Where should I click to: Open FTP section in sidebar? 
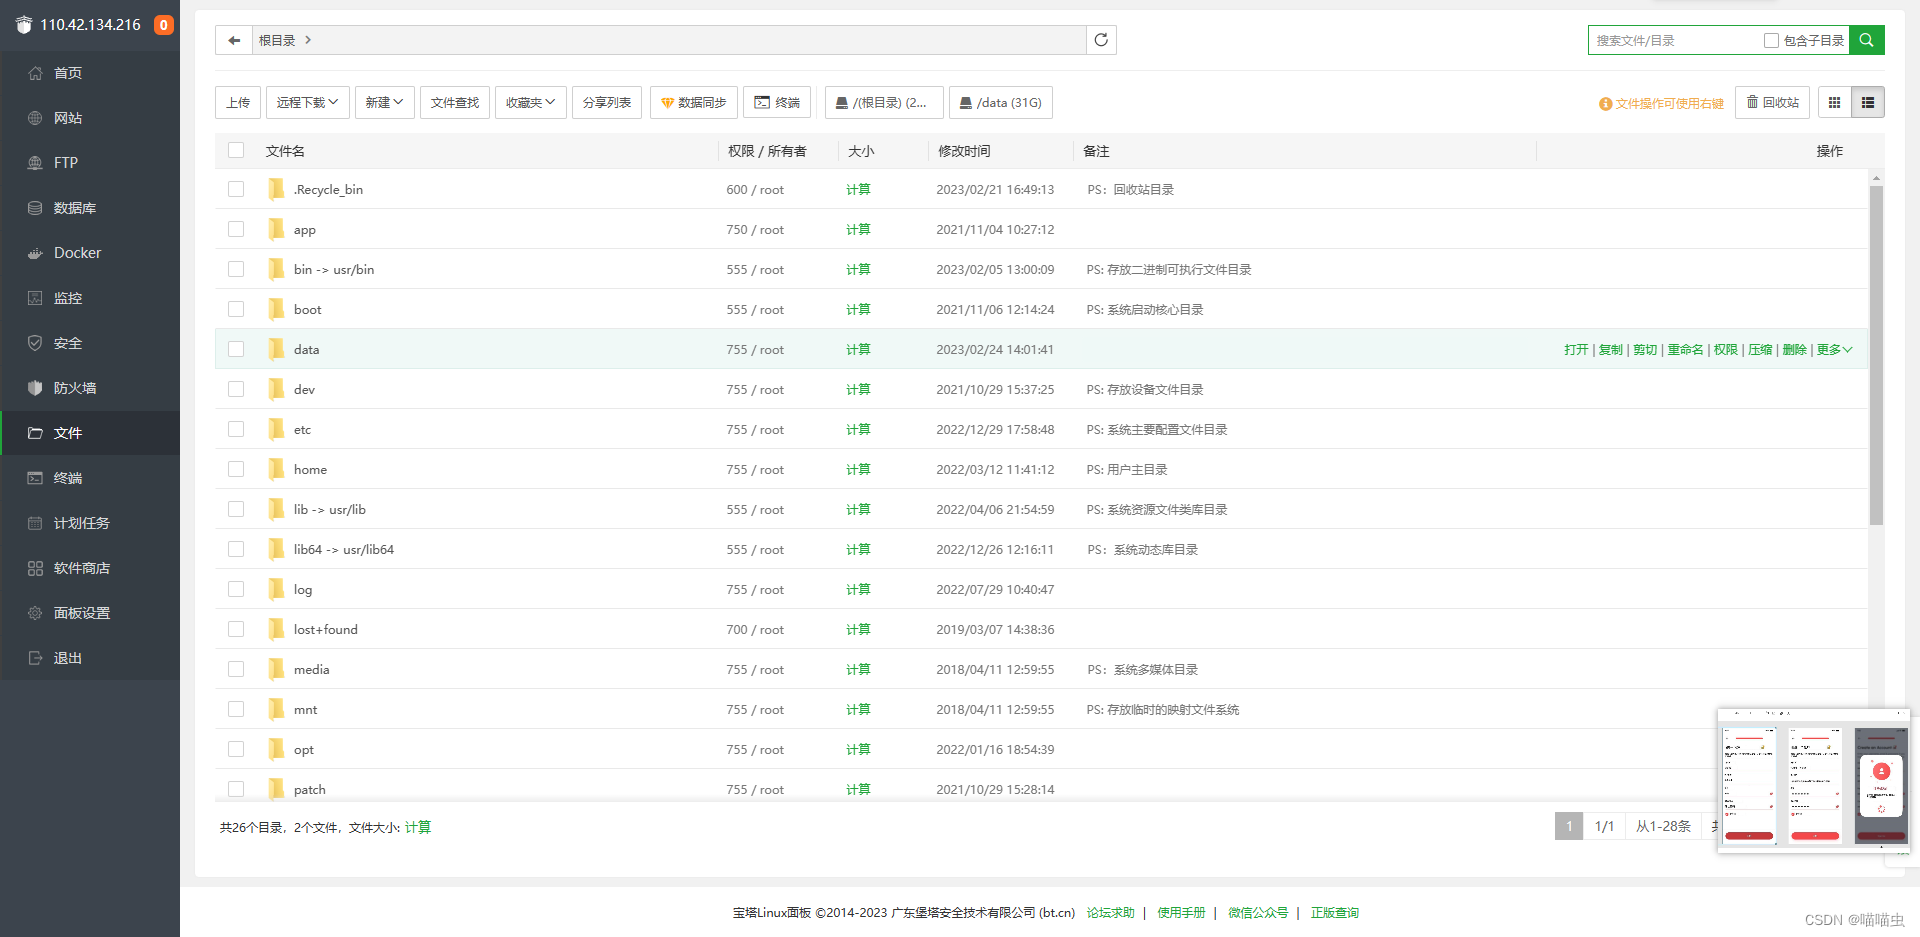[90, 163]
